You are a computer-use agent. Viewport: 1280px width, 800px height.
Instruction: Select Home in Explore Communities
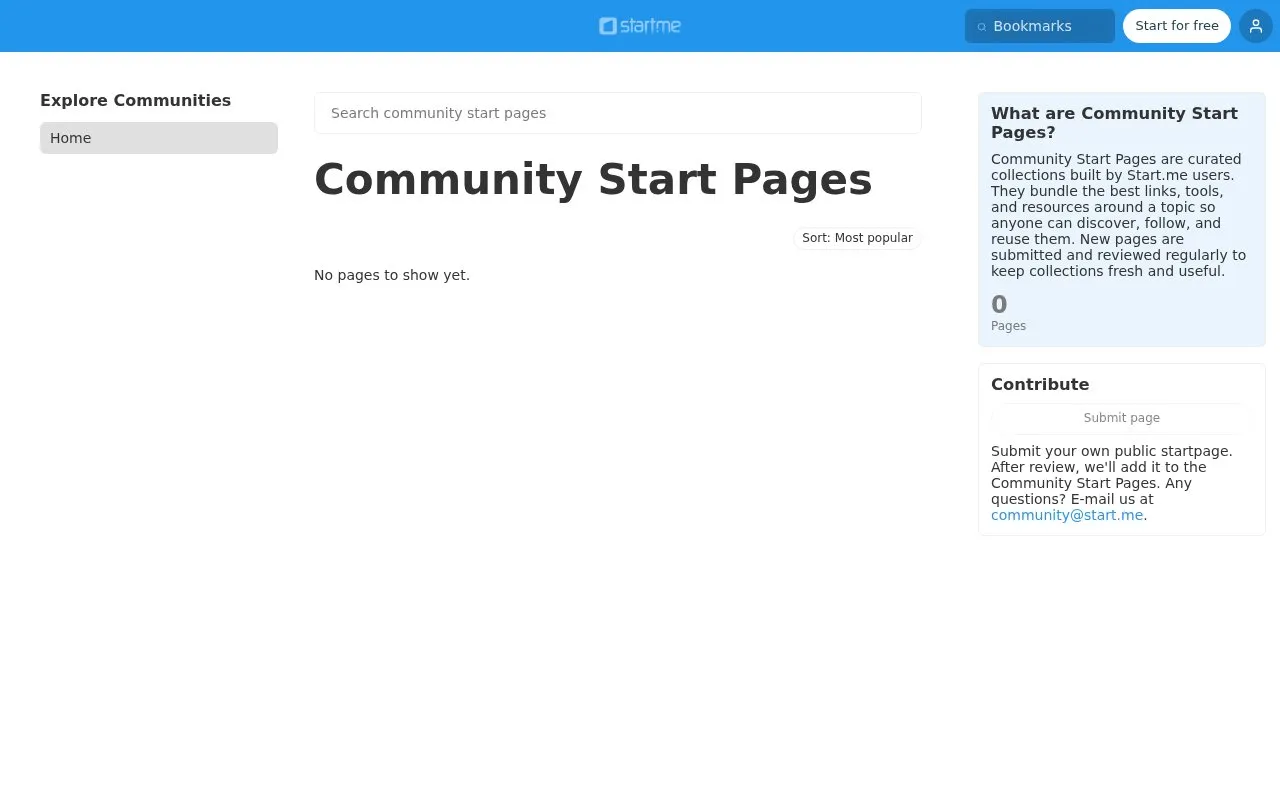[x=159, y=138]
